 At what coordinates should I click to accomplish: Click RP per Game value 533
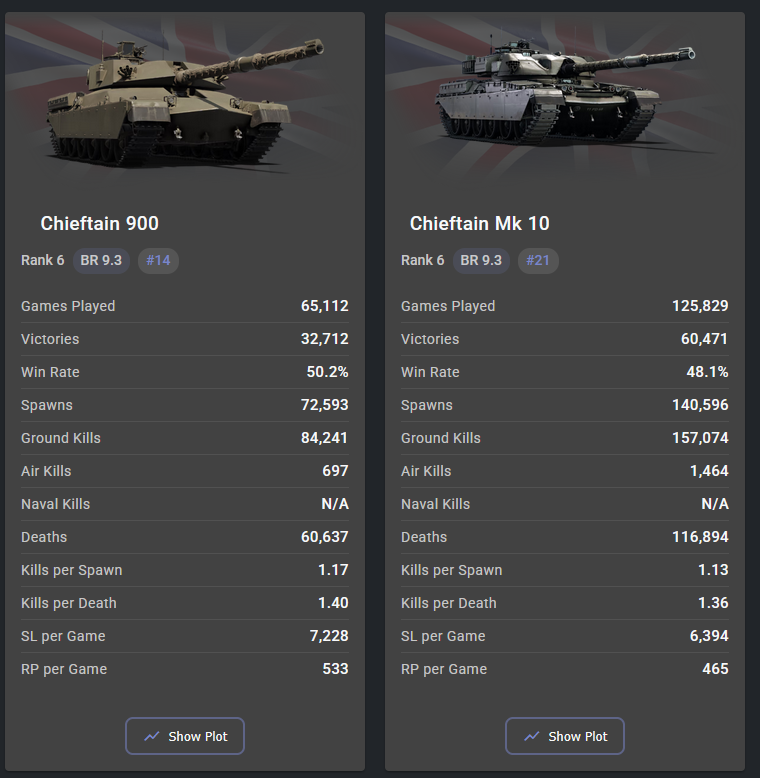(x=336, y=669)
